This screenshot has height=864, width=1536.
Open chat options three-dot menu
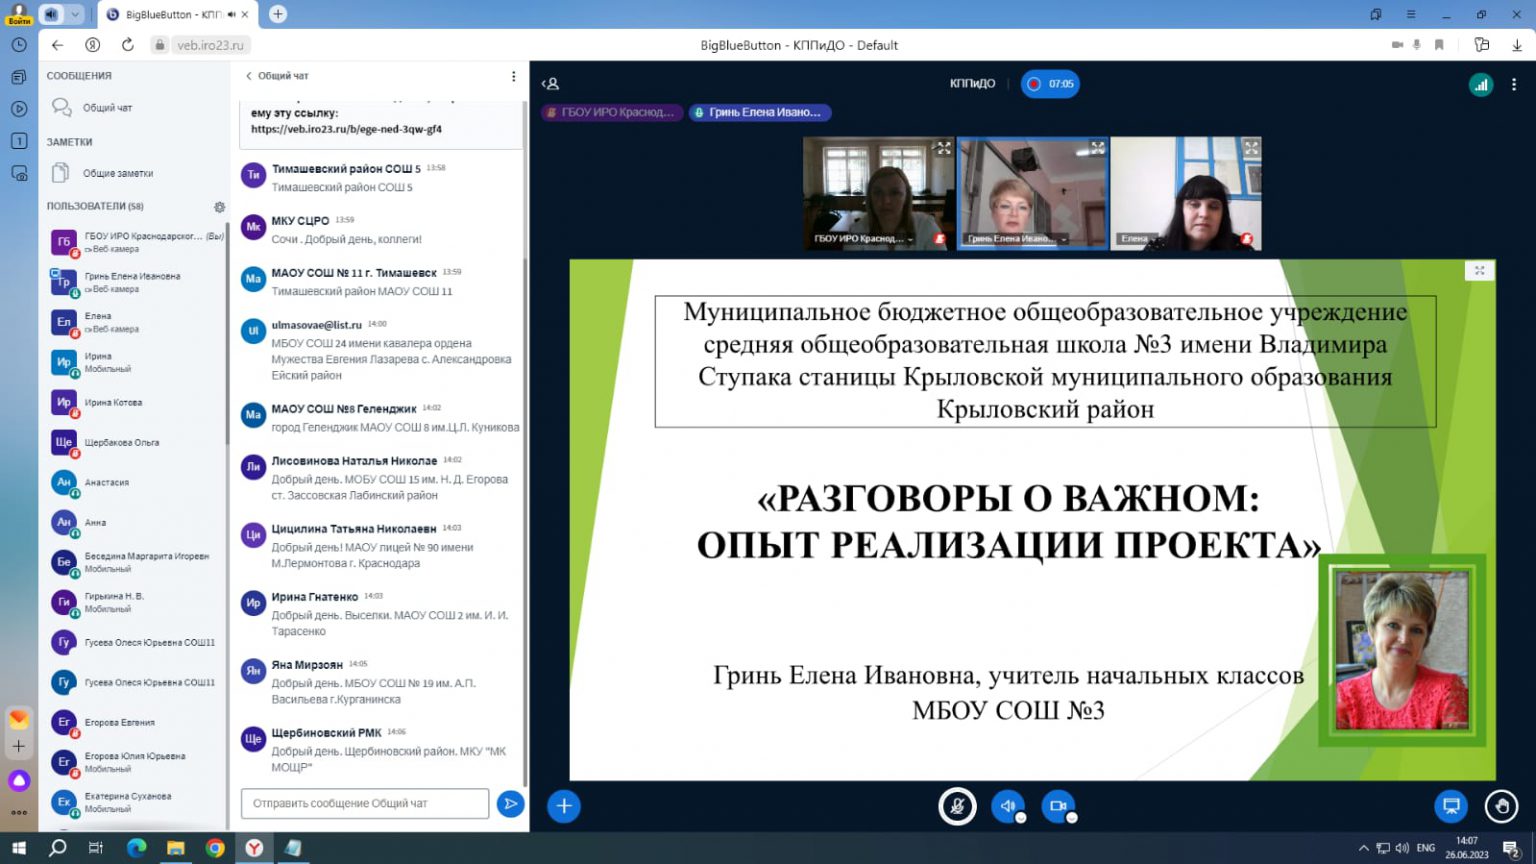514,76
